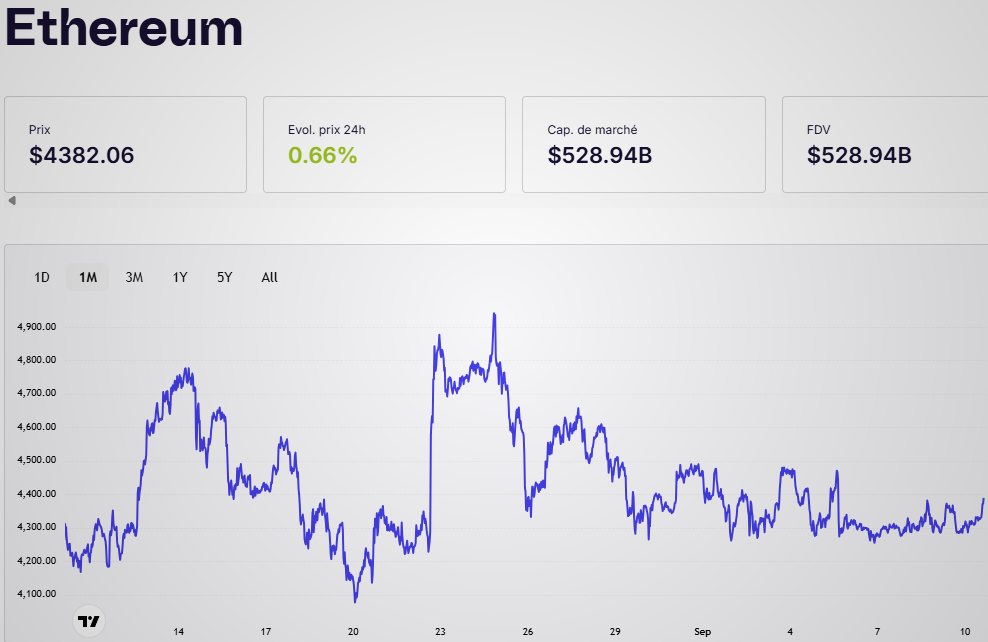Image resolution: width=988 pixels, height=642 pixels.
Task: Click the left scroll arrow under price cards
Action: (x=12, y=201)
